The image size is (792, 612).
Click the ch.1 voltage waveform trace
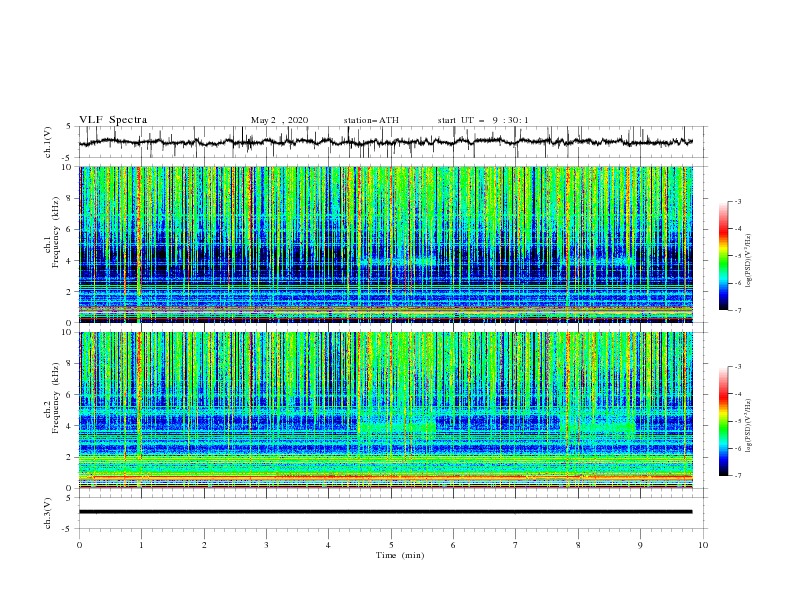pos(386,142)
